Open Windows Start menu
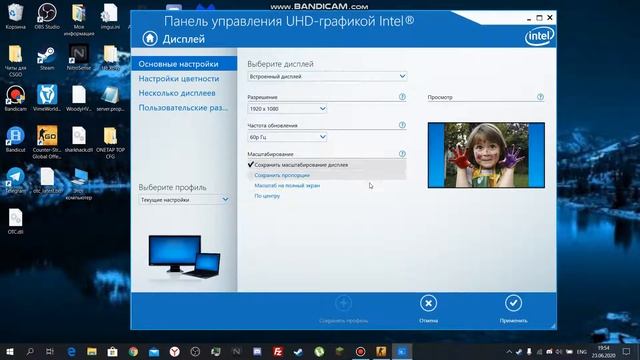 click(9, 351)
